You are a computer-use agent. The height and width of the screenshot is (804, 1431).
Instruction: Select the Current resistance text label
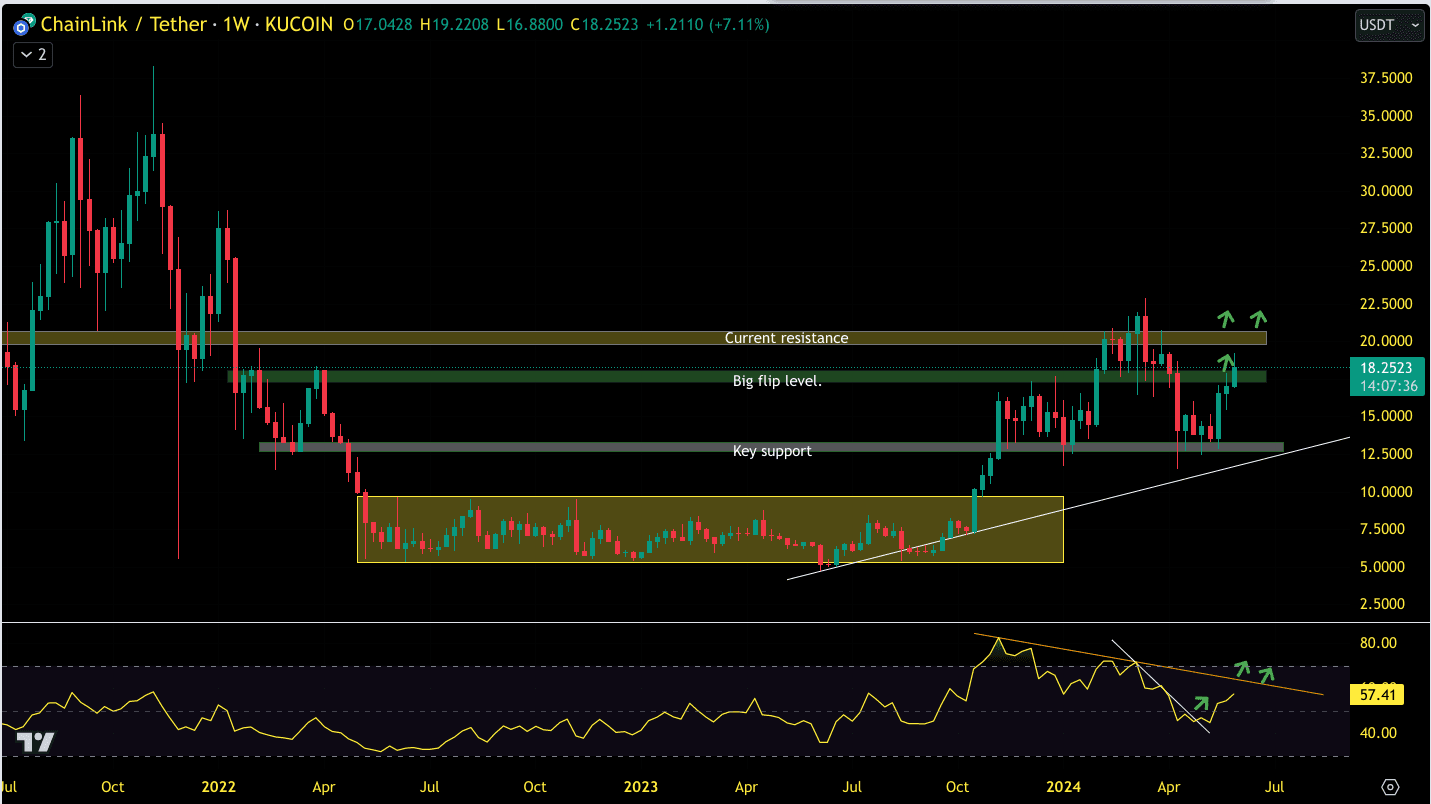click(786, 338)
